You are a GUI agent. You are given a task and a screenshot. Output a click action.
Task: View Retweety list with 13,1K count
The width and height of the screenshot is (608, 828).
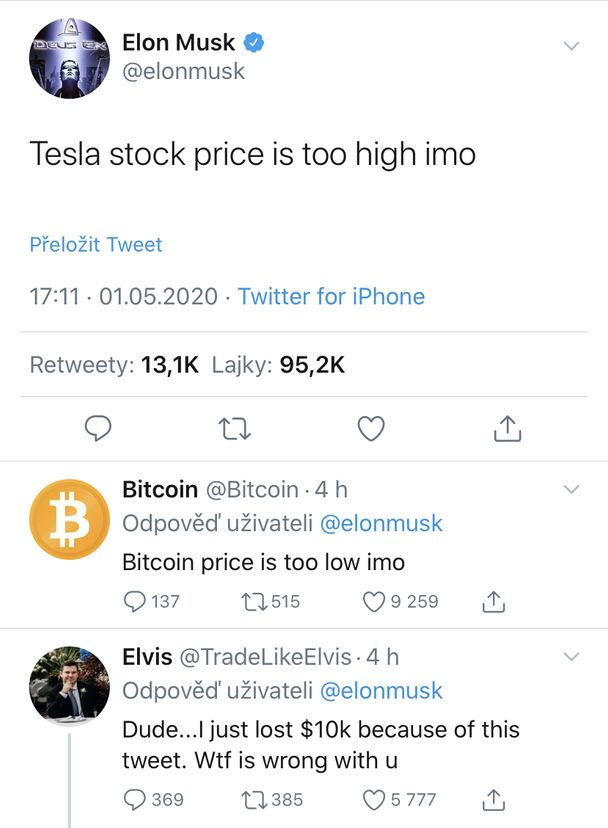114,365
